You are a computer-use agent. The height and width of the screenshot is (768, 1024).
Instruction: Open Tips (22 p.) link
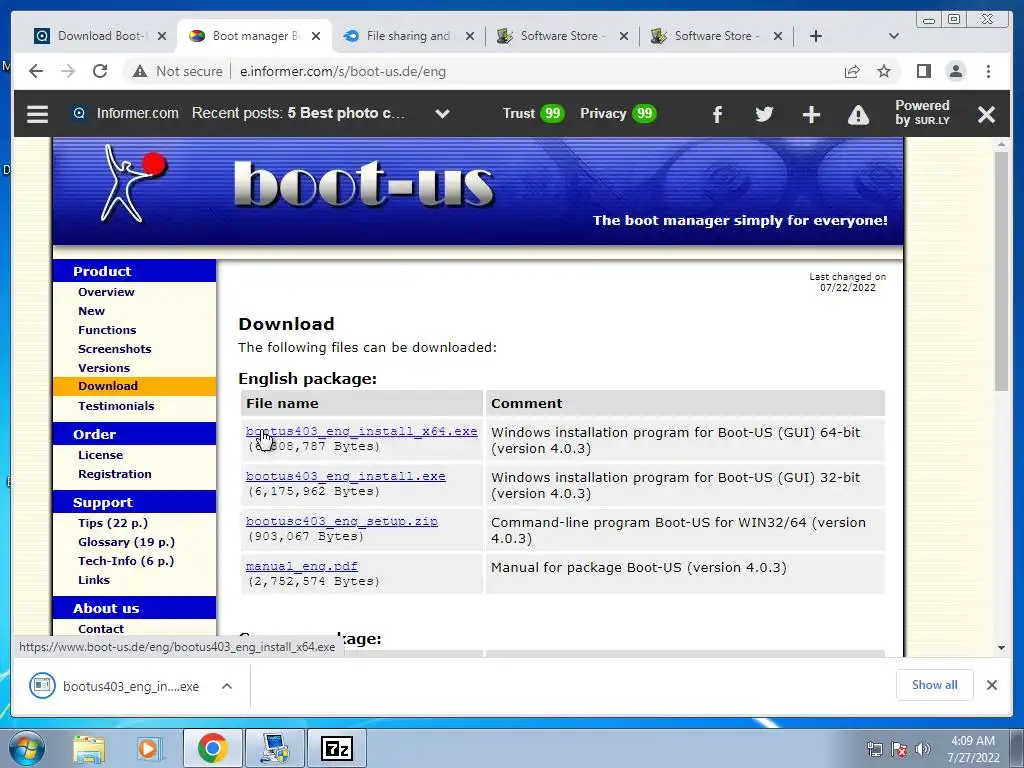[x=113, y=522]
